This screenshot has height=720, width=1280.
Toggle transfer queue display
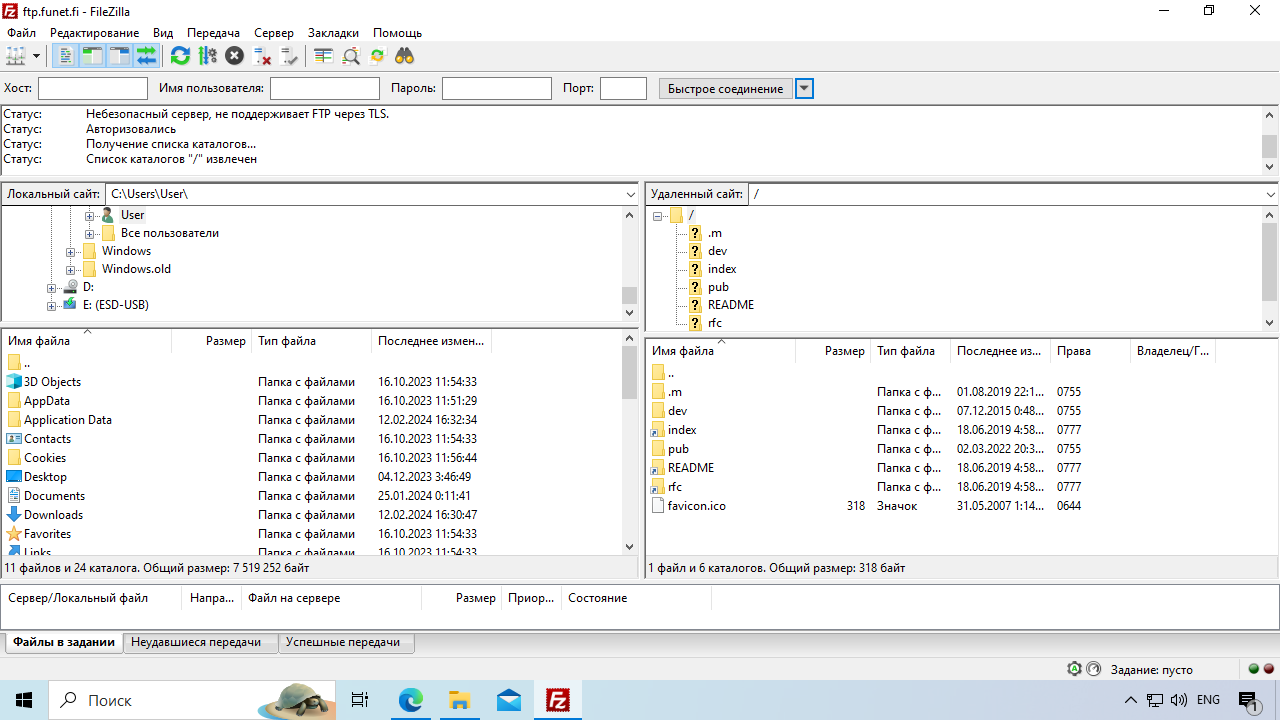(x=147, y=56)
